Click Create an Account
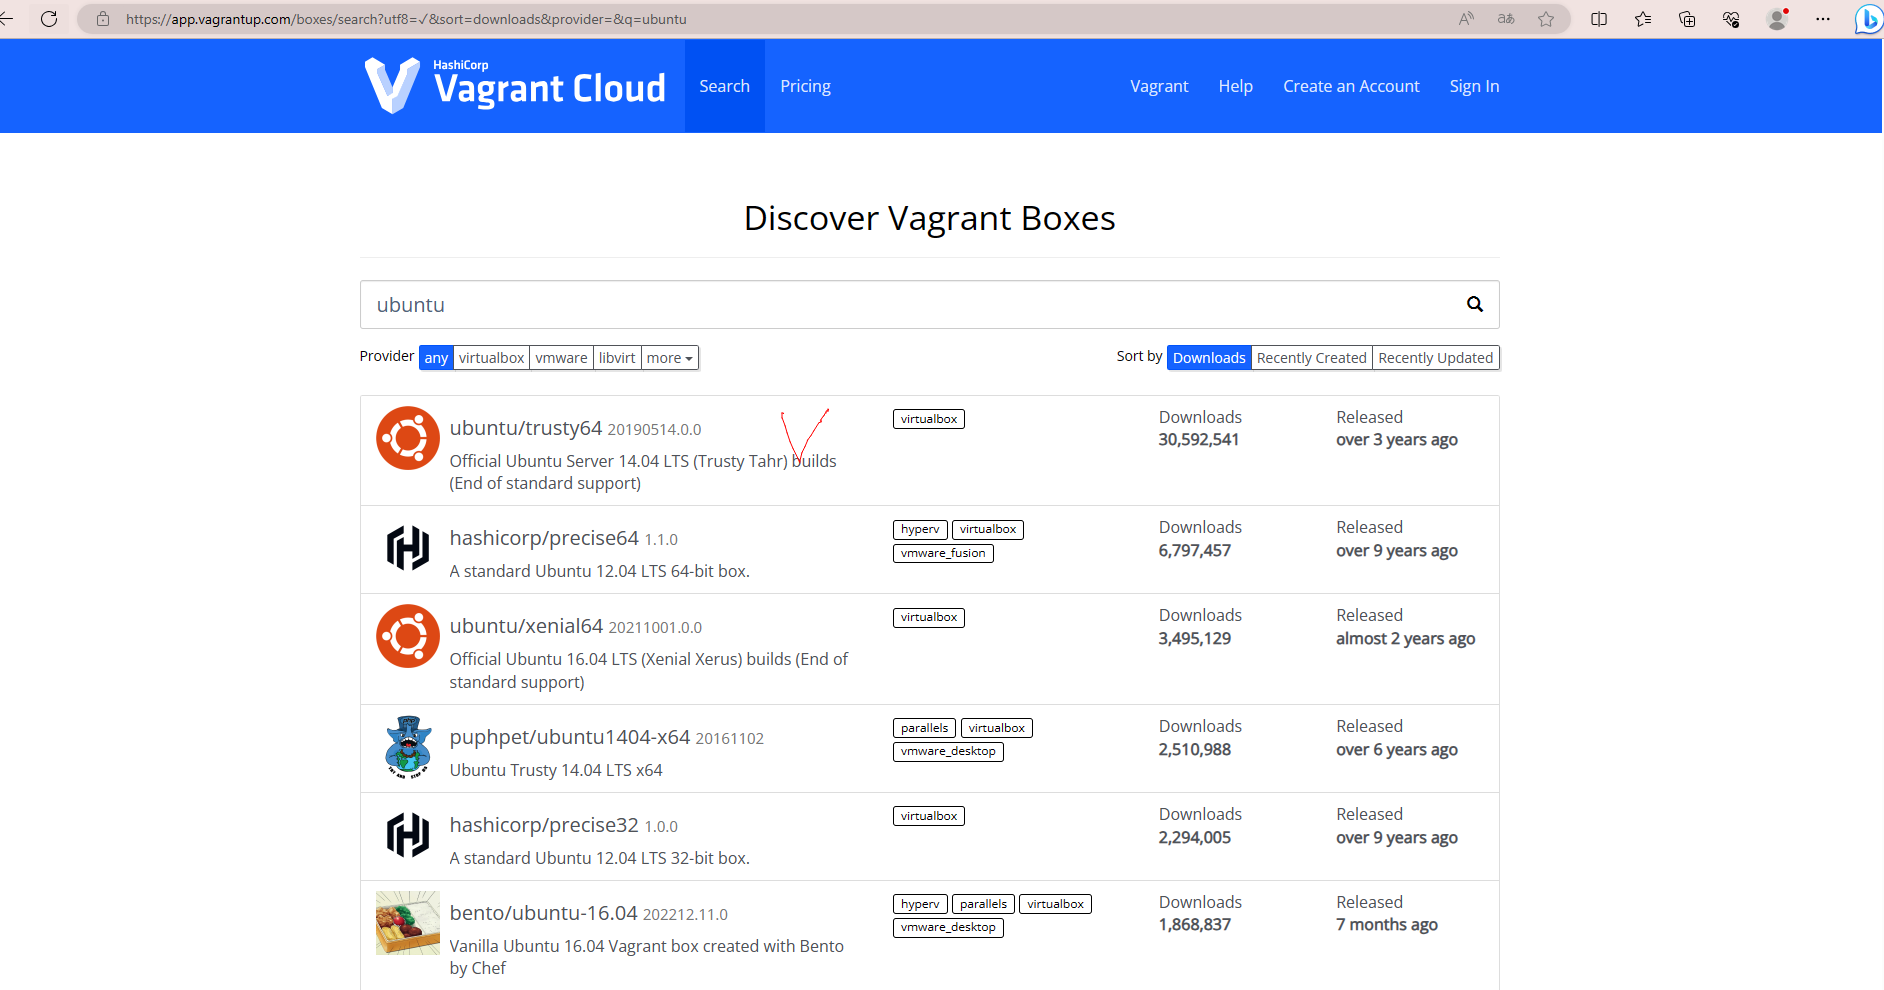1884x990 pixels. [x=1351, y=86]
